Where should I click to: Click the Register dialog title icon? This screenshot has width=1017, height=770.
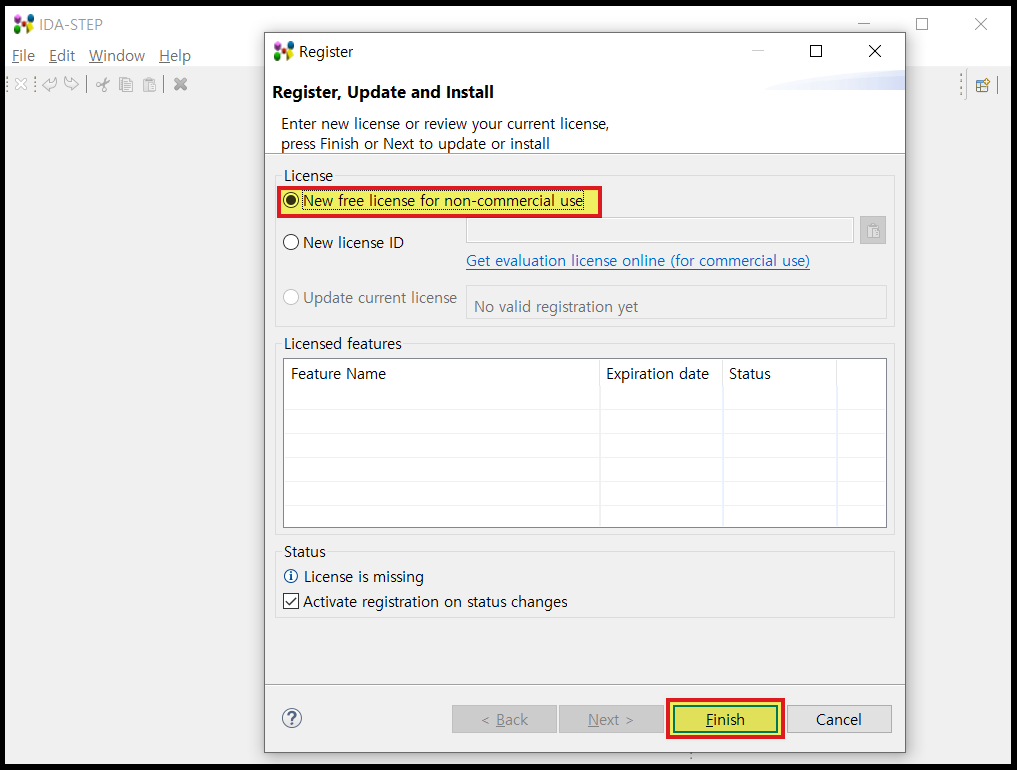pos(283,51)
